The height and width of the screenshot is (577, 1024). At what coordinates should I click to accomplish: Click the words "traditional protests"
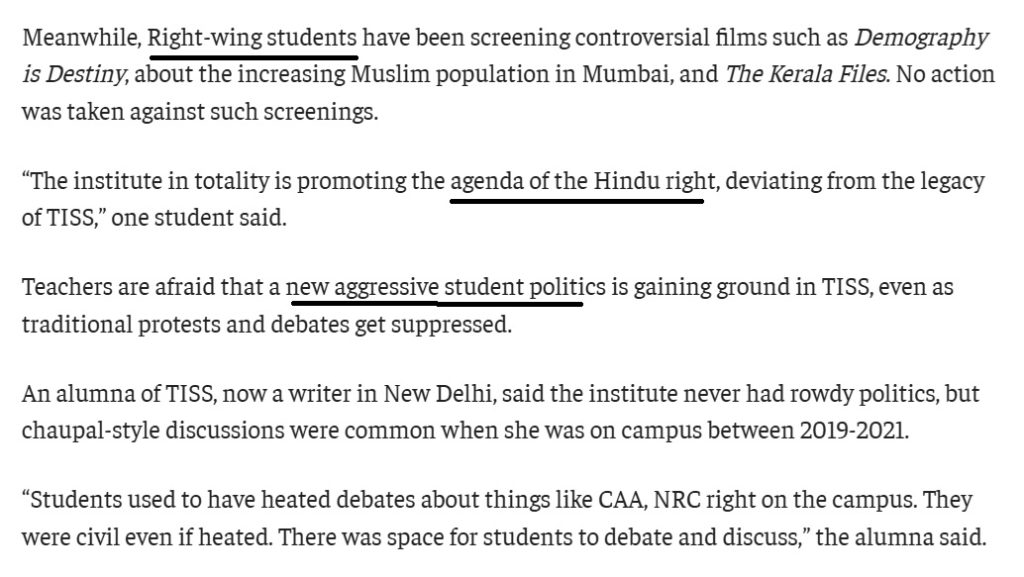107,326
